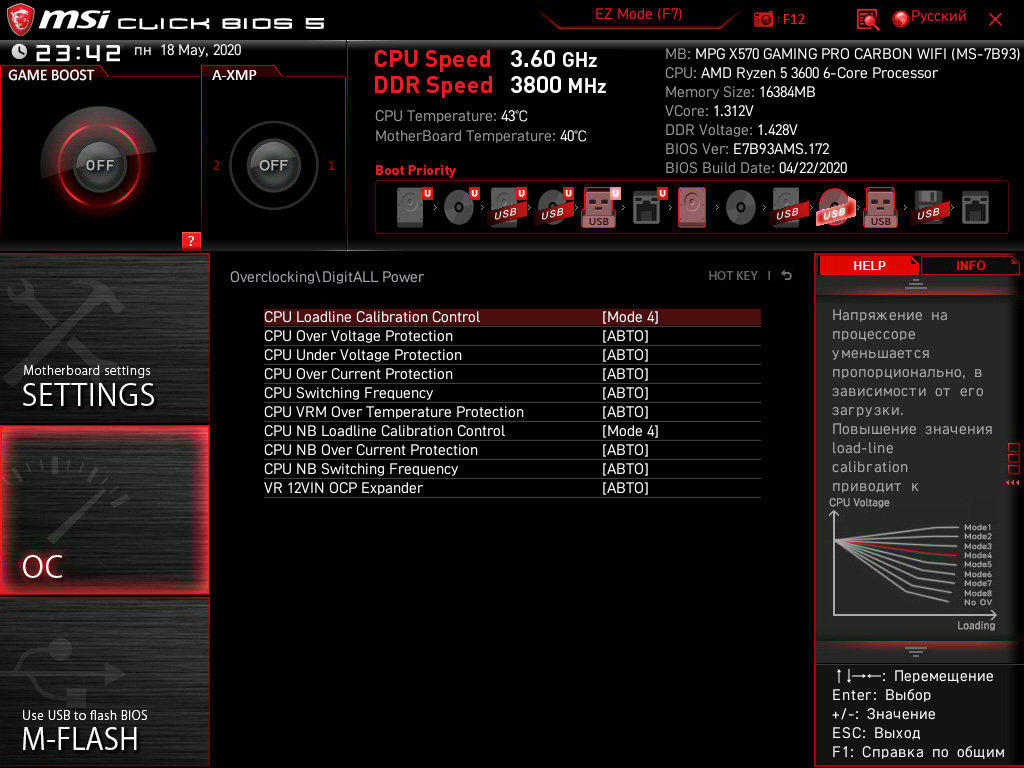Click the CPU Speed 3.60 GHz readout
Viewport: 1024px width, 768px height.
click(485, 59)
